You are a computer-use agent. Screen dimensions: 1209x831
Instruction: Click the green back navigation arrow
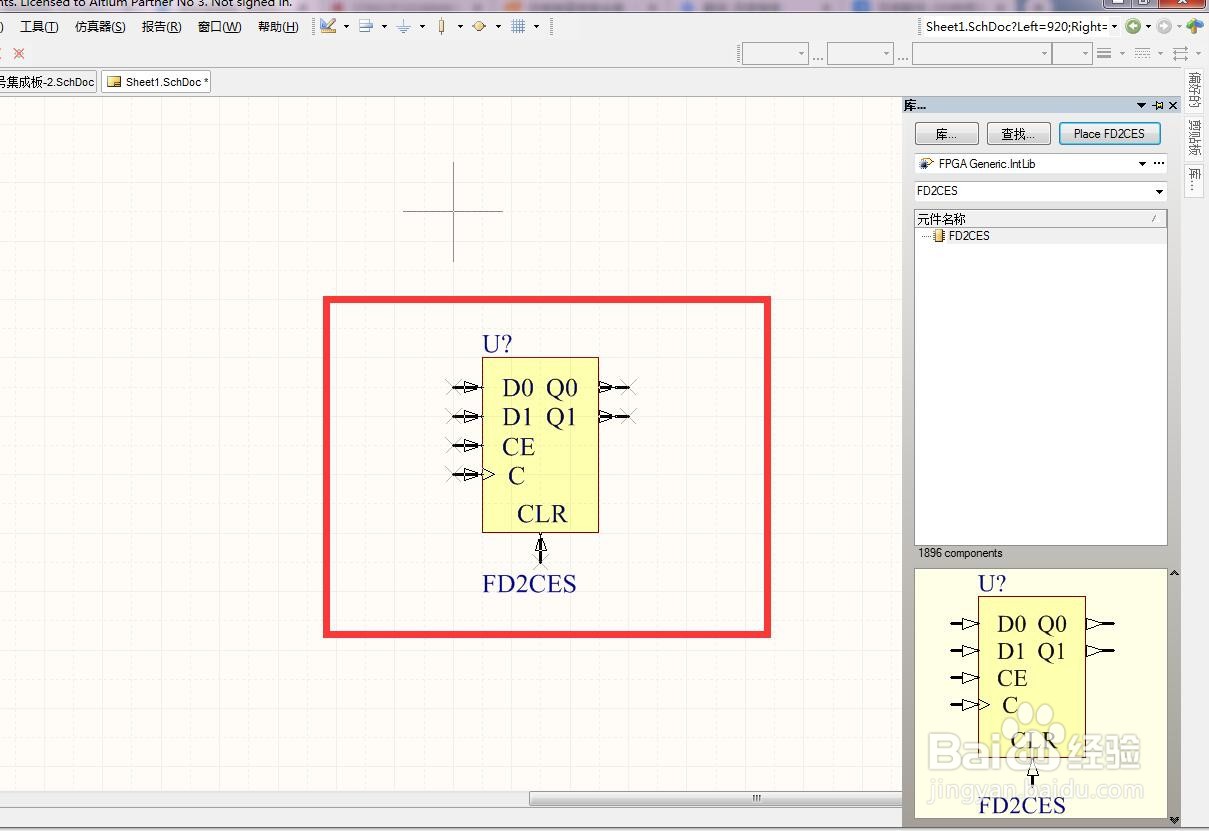tap(1133, 26)
